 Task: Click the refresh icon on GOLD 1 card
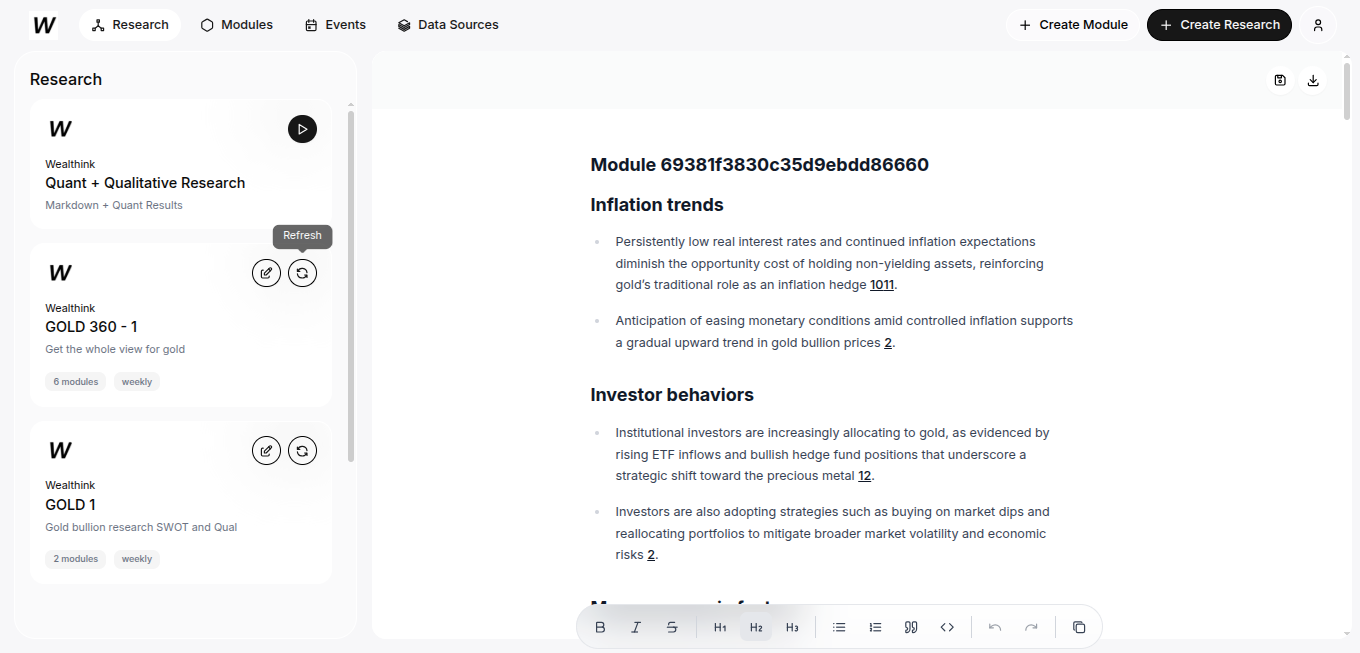click(x=302, y=451)
